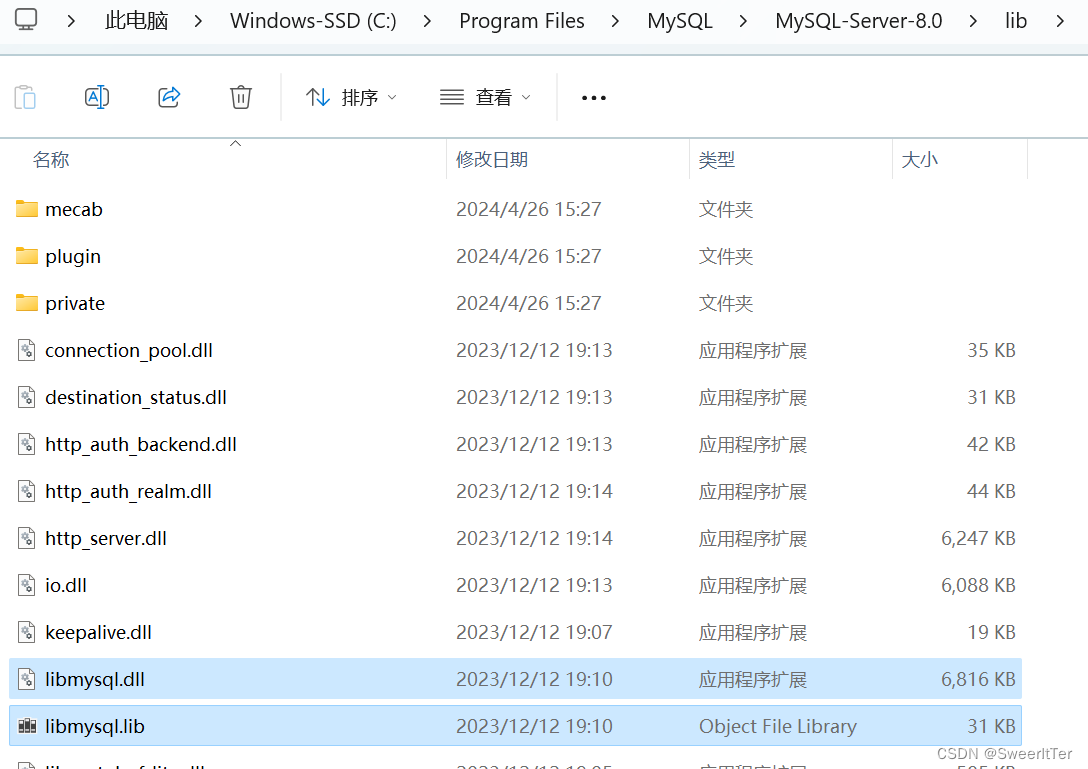
Task: Click the Share icon
Action: (168, 97)
